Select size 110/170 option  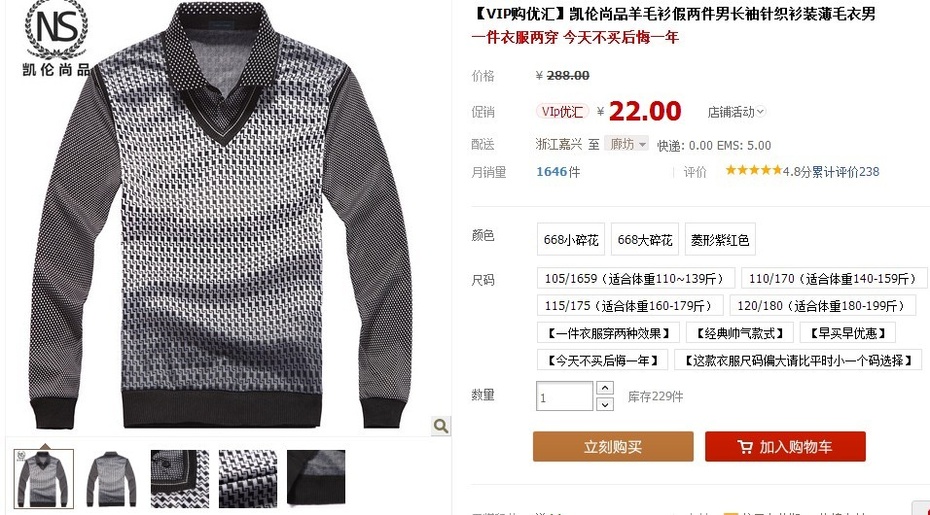click(833, 278)
